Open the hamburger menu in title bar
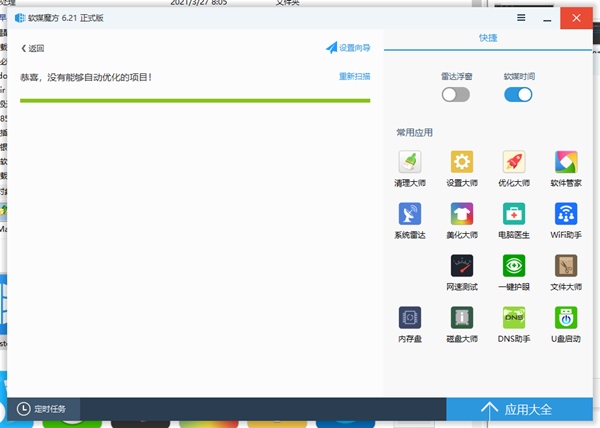The image size is (600, 428). click(521, 17)
